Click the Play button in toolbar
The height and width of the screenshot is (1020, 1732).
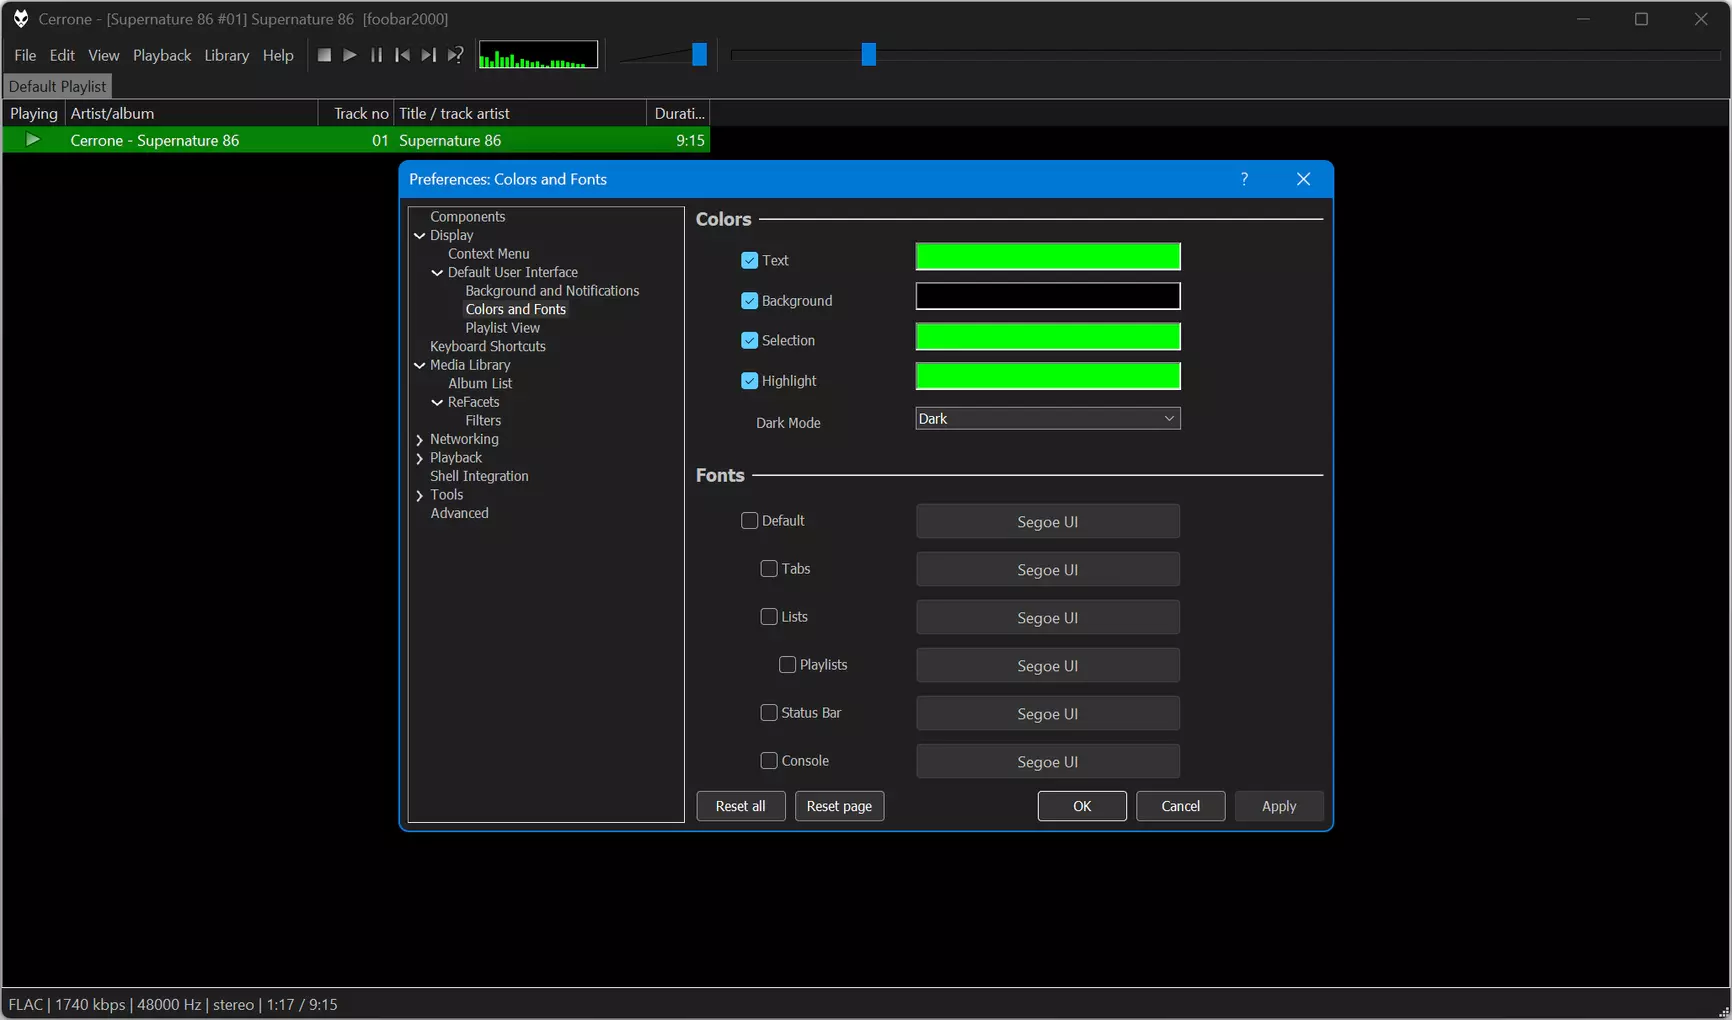click(350, 55)
